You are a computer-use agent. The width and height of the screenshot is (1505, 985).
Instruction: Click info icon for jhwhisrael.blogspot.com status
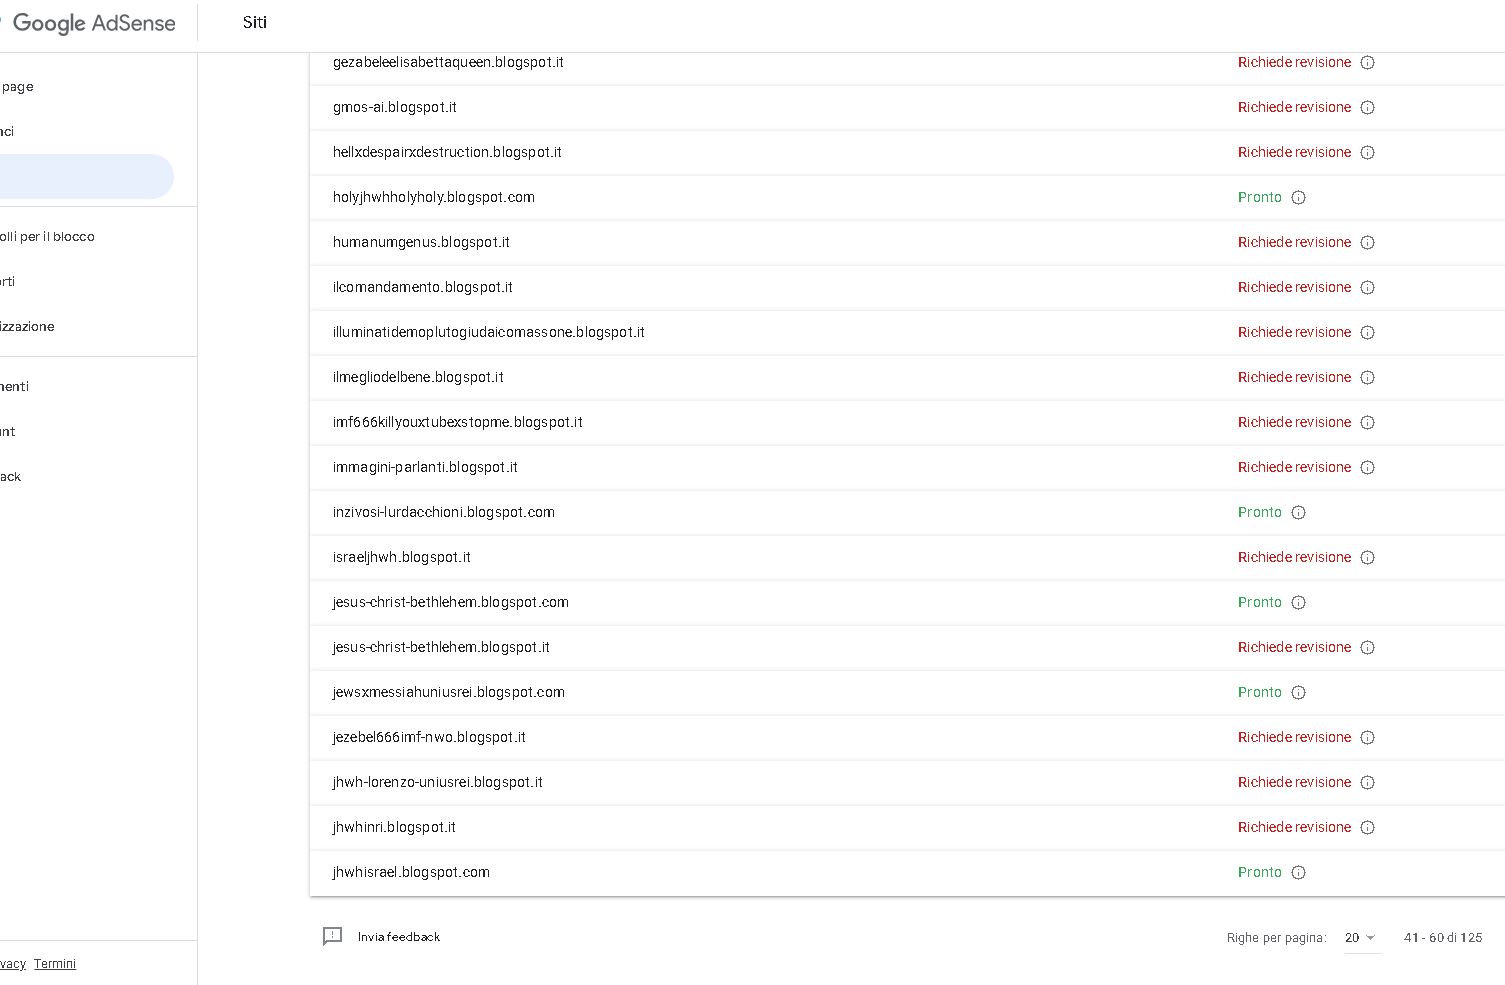click(1298, 872)
